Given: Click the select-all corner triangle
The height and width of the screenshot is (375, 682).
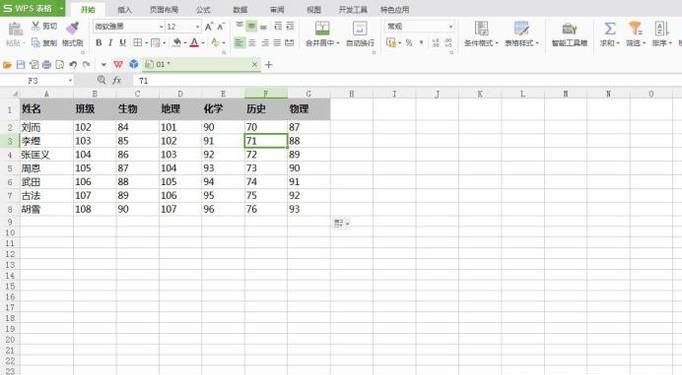Looking at the screenshot, I should coord(15,94).
